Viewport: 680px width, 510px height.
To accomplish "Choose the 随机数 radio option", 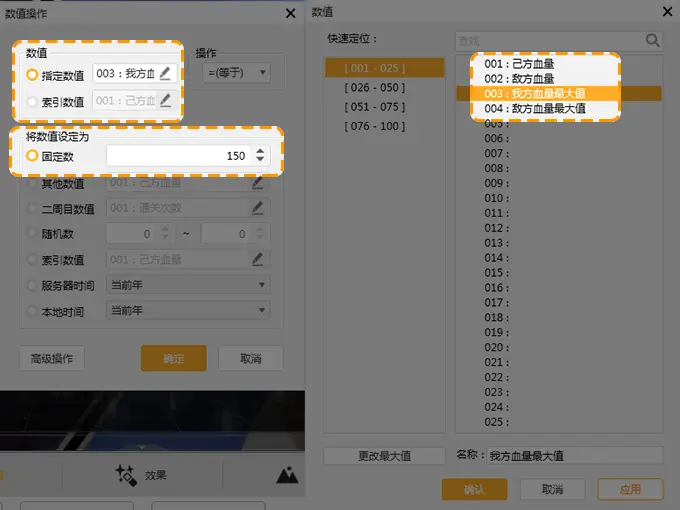I will click(x=33, y=234).
